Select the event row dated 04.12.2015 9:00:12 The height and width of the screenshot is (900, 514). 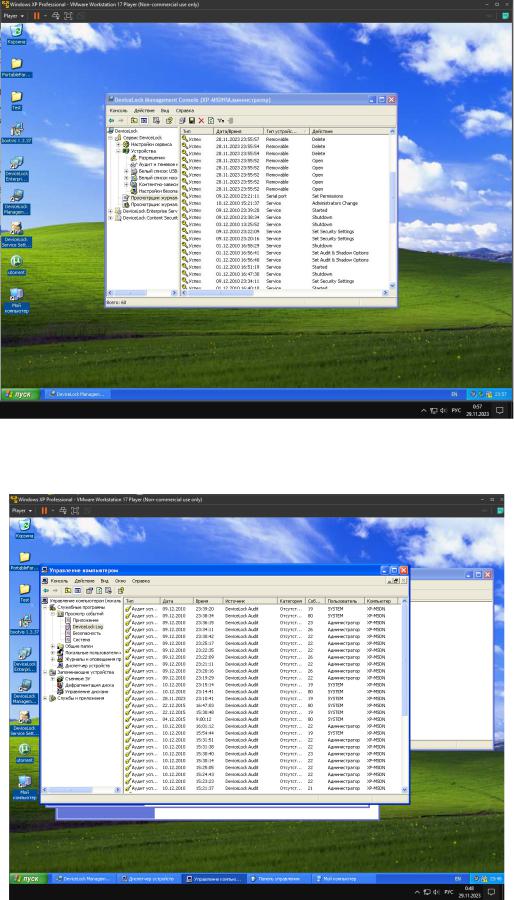pyautogui.click(x=262, y=719)
